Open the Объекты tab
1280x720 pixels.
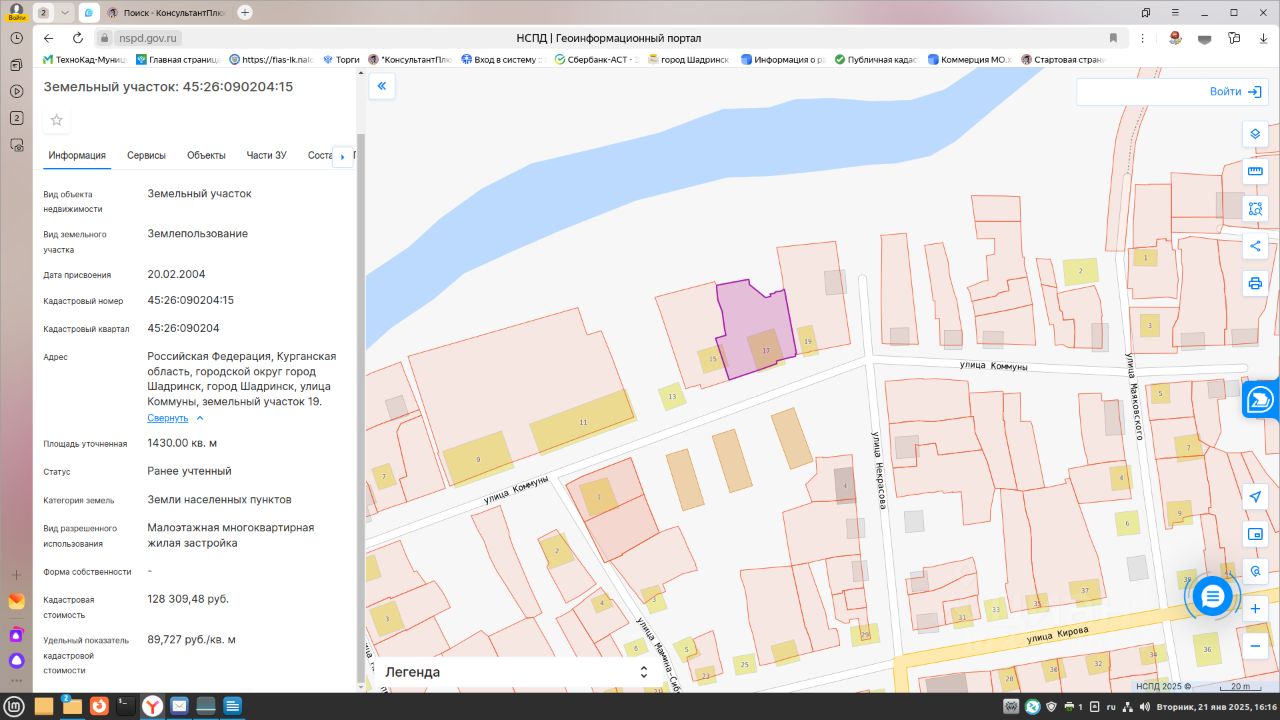[206, 155]
